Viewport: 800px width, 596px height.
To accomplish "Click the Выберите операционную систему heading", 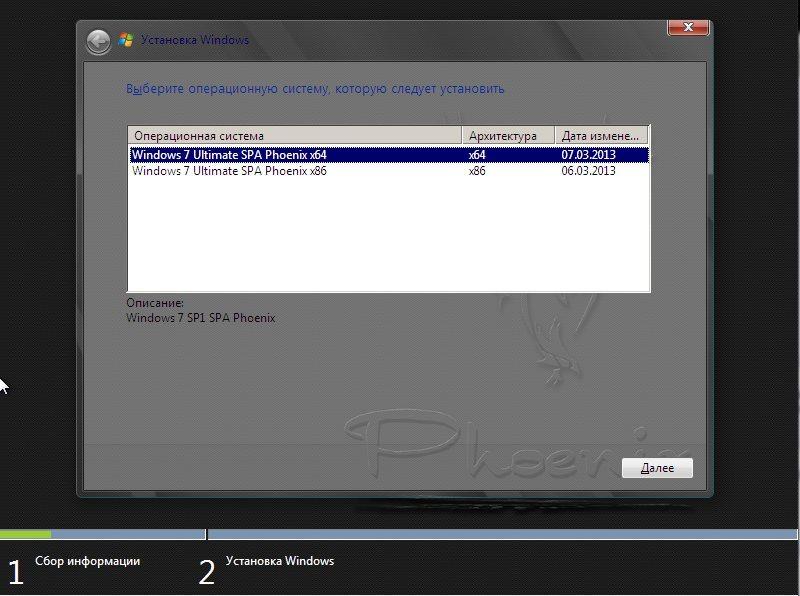I will 315,89.
